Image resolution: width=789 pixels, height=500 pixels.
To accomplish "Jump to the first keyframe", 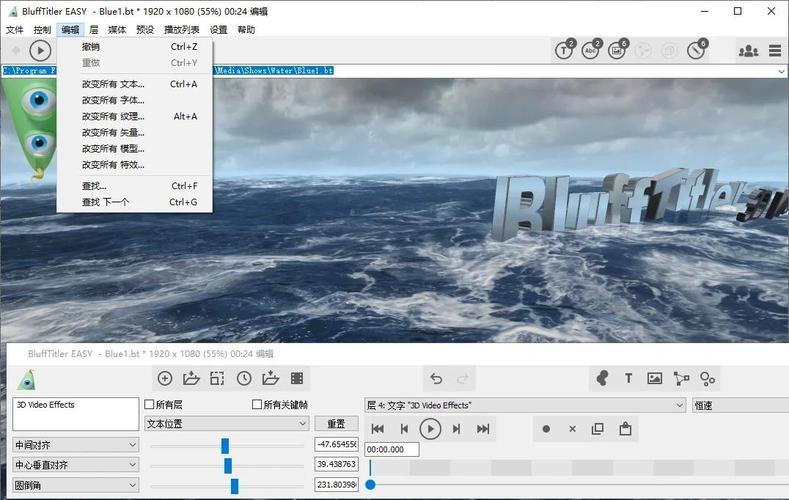I will pyautogui.click(x=377, y=429).
